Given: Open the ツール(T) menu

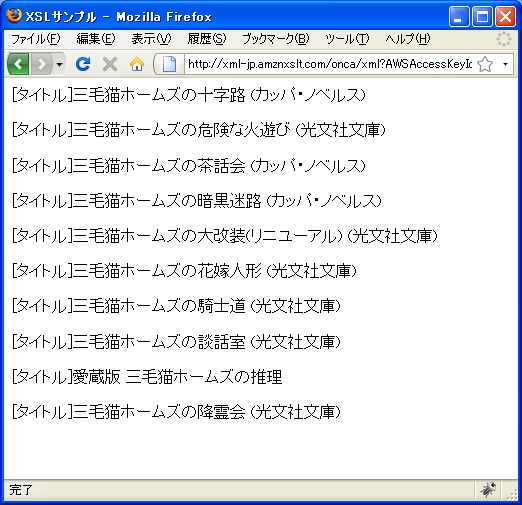Looking at the screenshot, I should point(347,39).
